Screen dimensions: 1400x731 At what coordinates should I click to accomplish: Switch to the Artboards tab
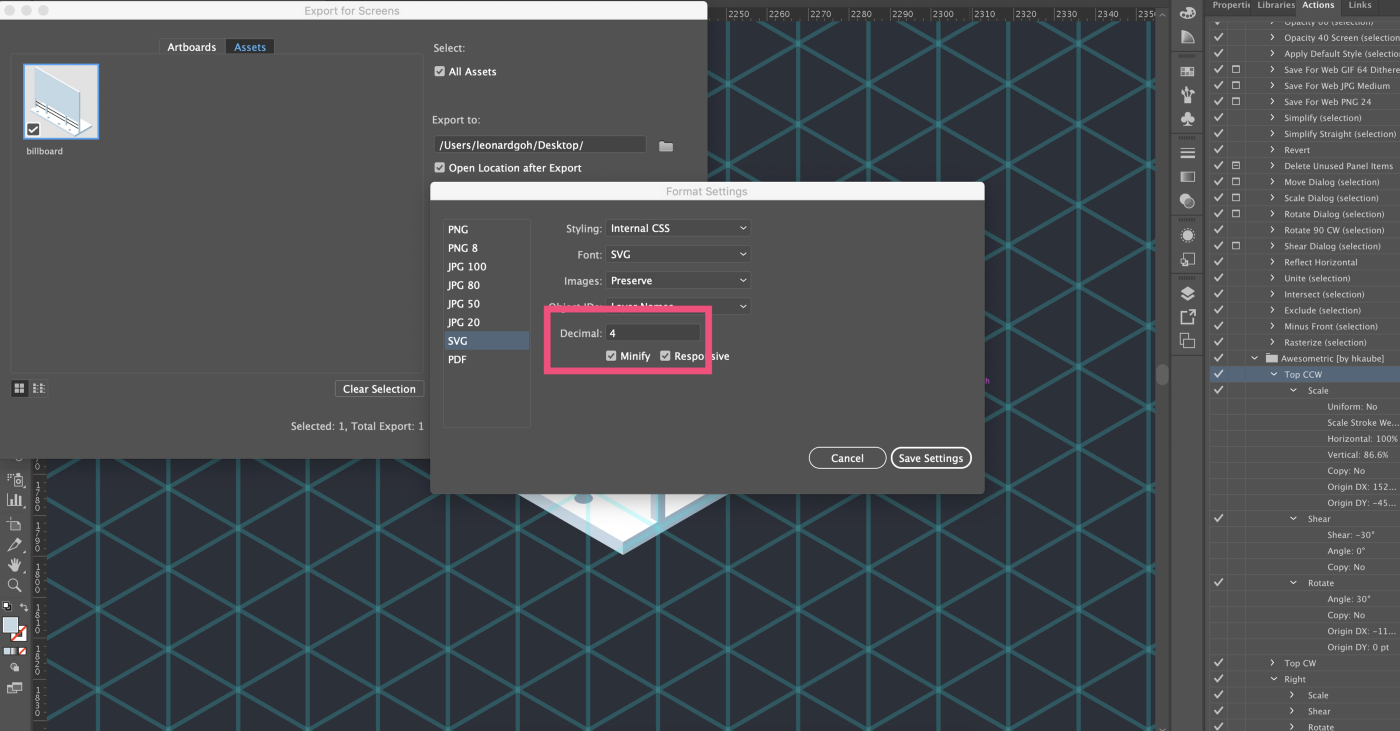point(191,47)
